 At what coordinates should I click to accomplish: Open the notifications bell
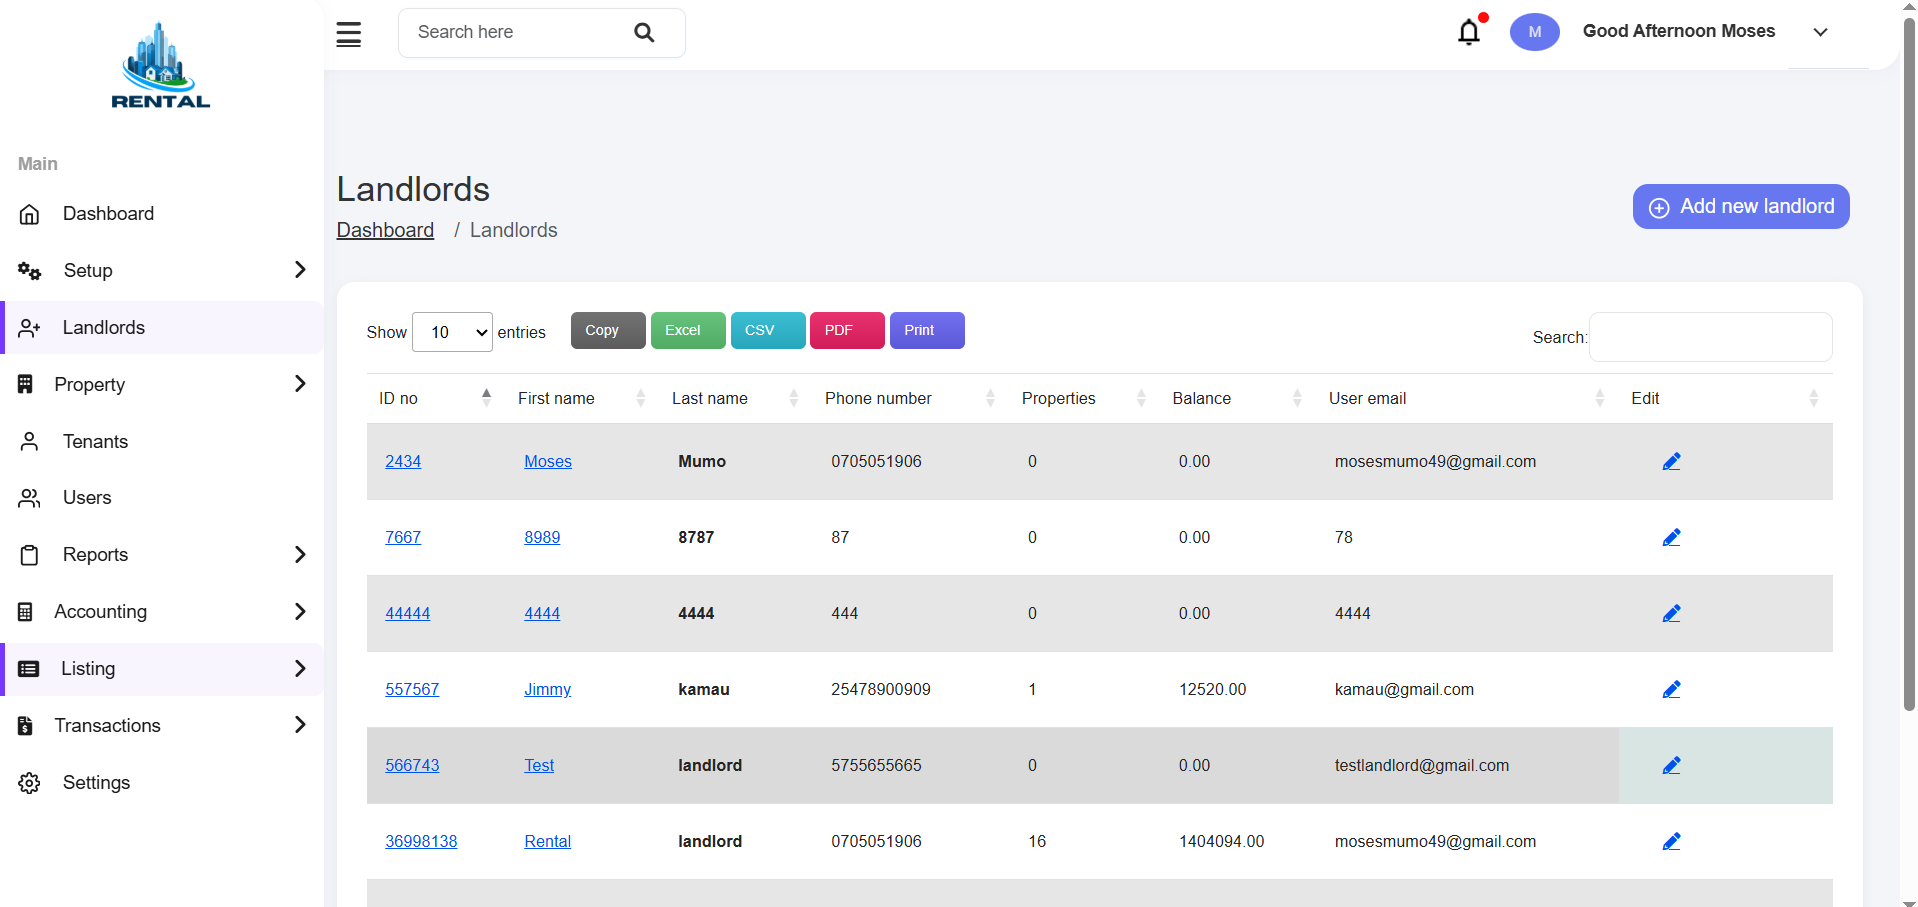(x=1469, y=32)
